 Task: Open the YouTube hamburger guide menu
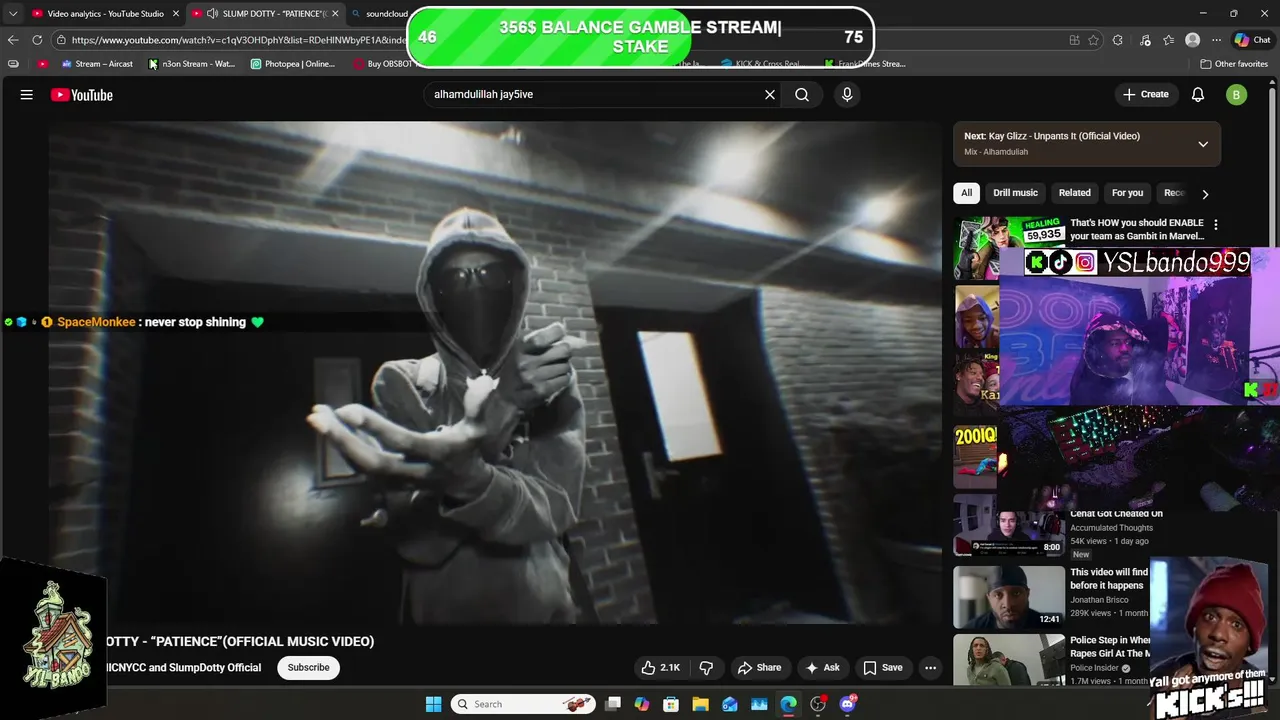[27, 95]
